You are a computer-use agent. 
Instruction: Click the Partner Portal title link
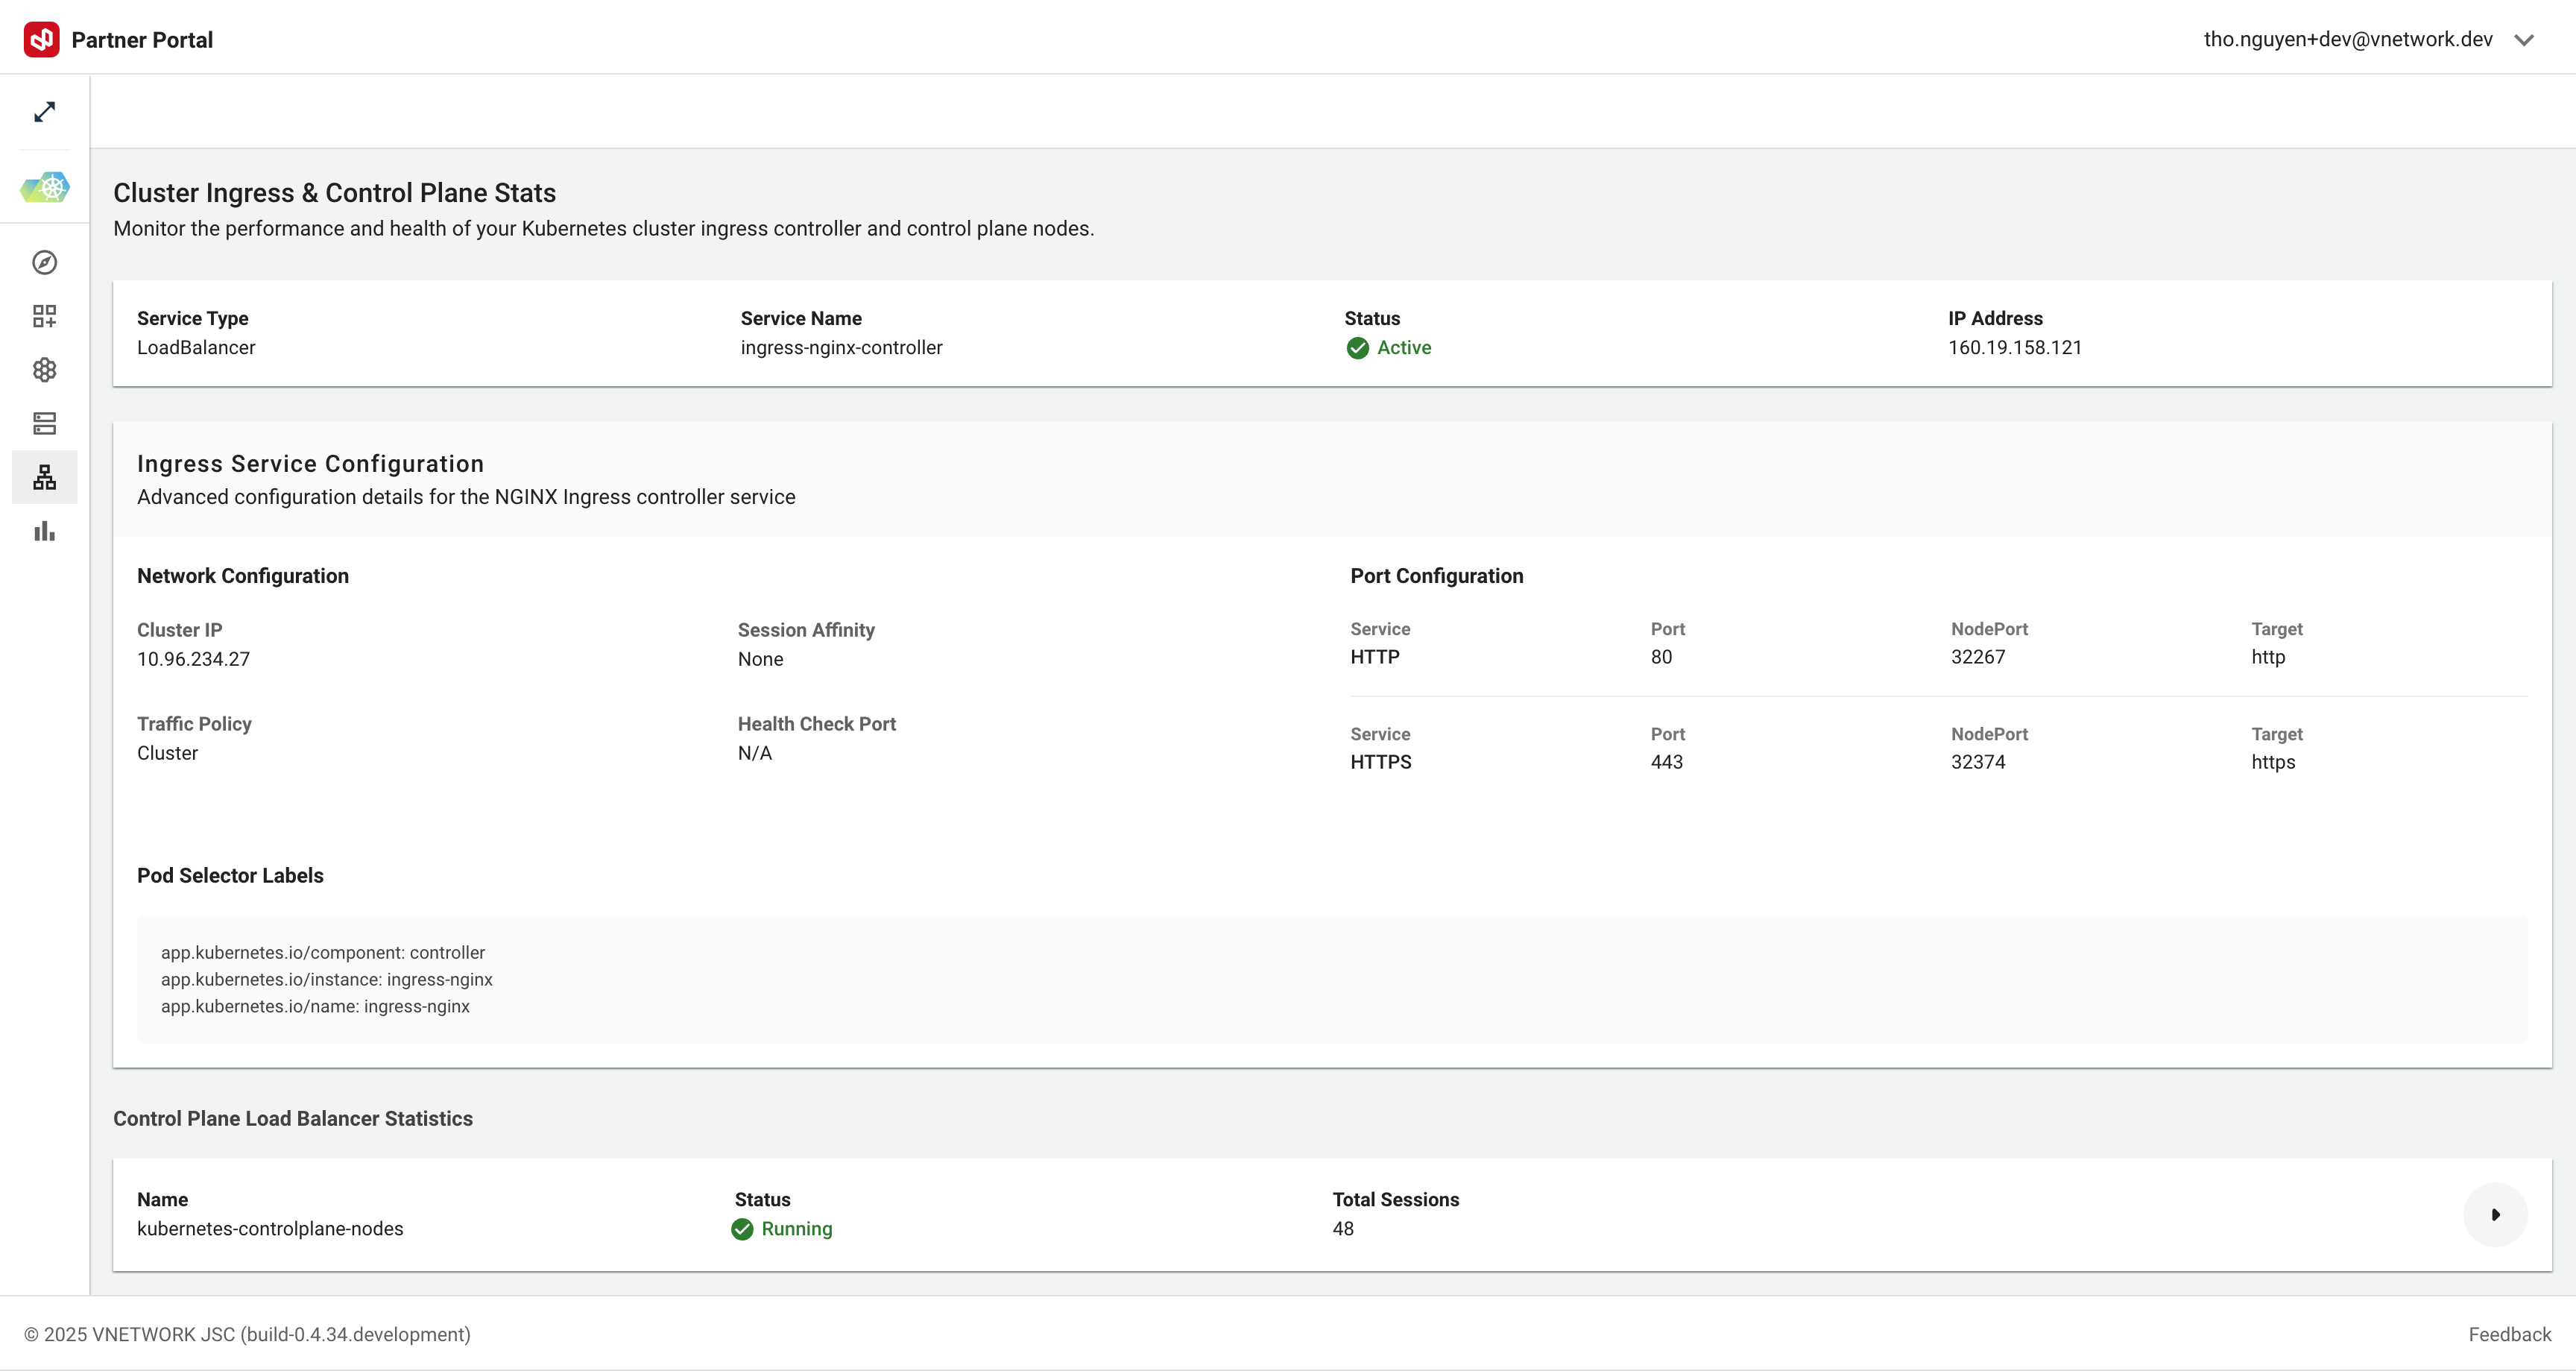pyautogui.click(x=142, y=40)
